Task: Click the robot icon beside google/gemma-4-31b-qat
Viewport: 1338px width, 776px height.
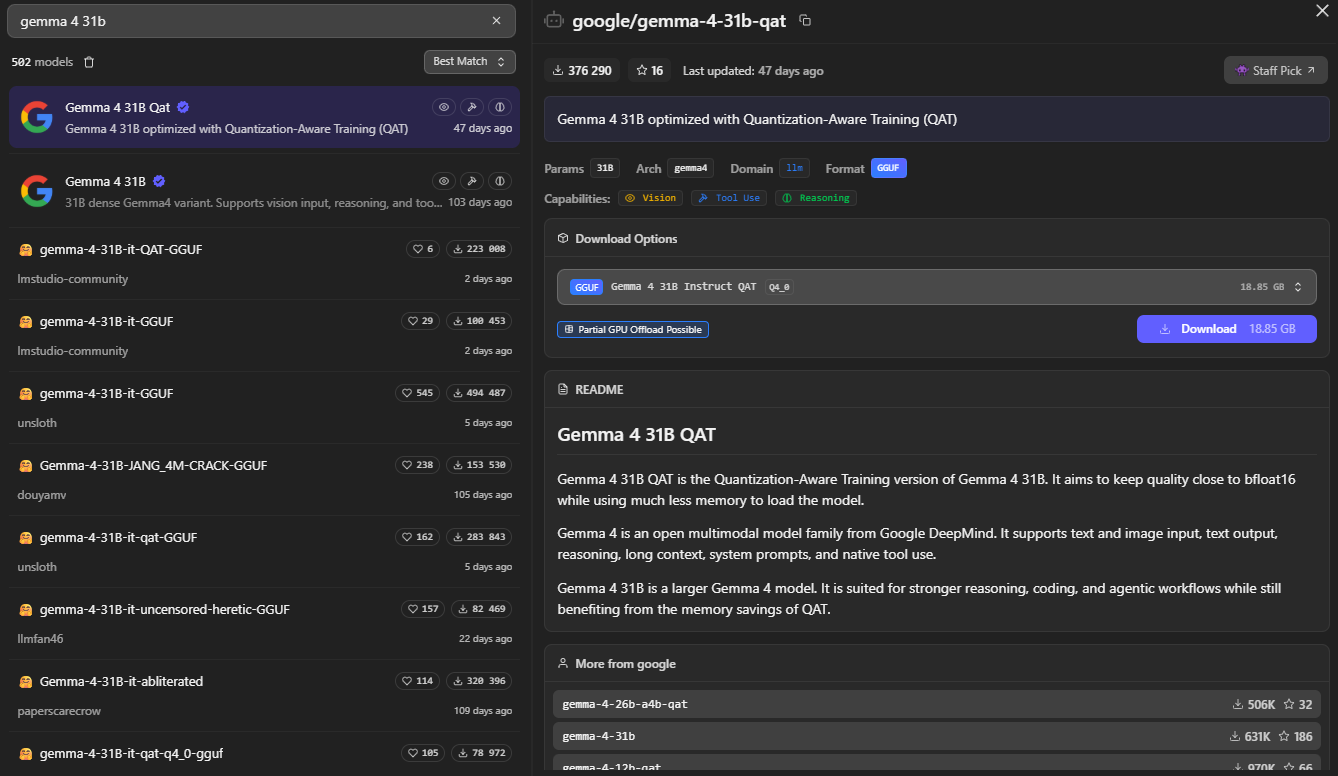Action: click(x=554, y=21)
